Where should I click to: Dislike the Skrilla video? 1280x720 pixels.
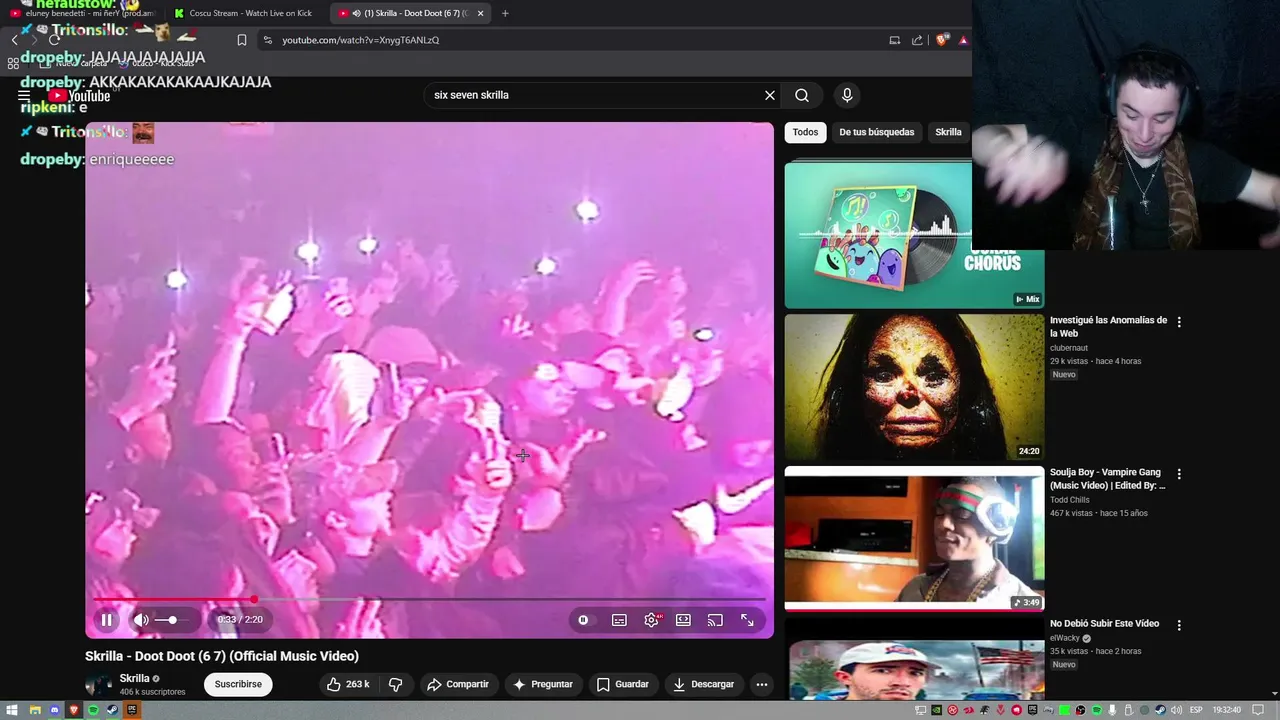point(395,684)
